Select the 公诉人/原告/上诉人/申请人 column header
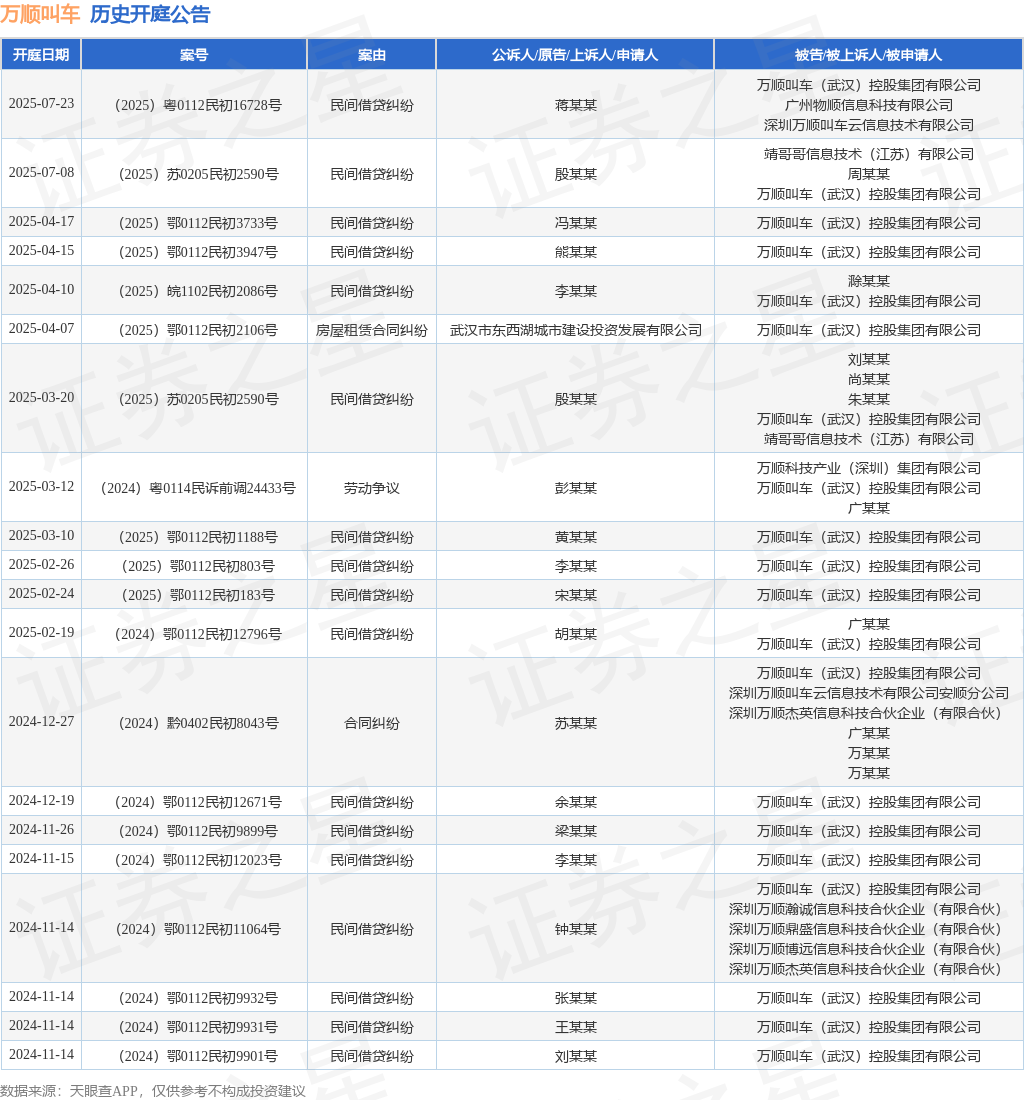The width and height of the screenshot is (1024, 1100). 575,55
